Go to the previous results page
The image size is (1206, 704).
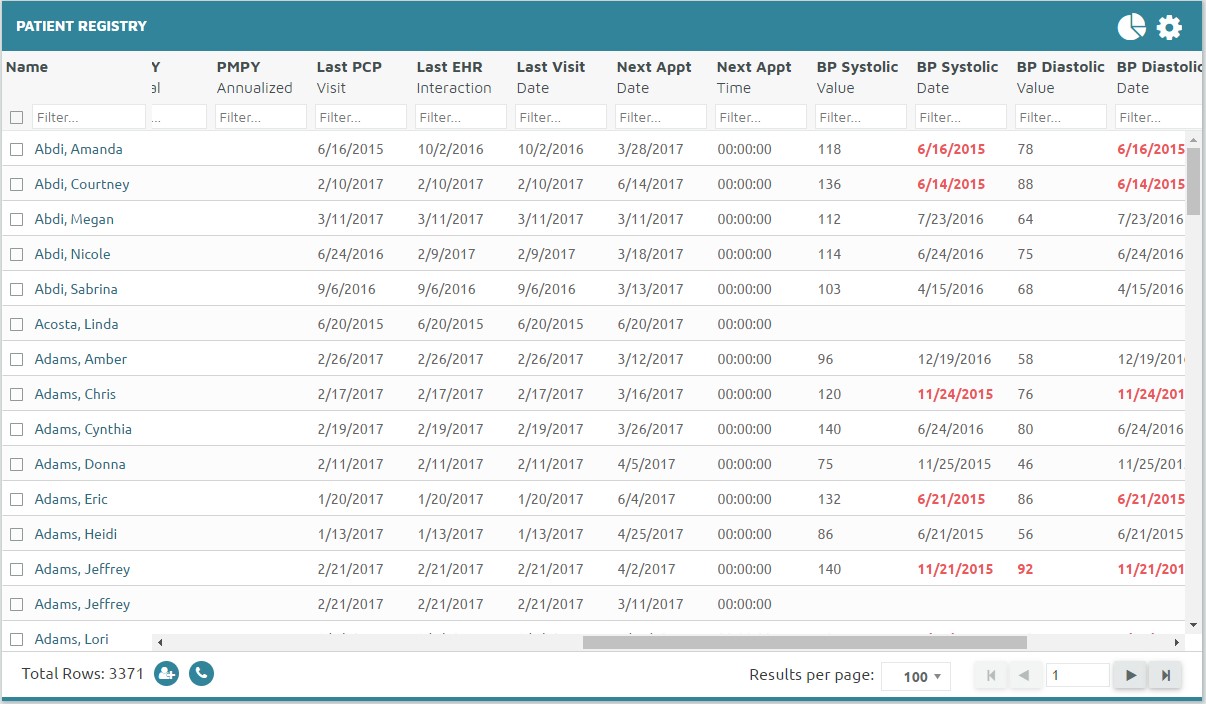coord(1024,676)
